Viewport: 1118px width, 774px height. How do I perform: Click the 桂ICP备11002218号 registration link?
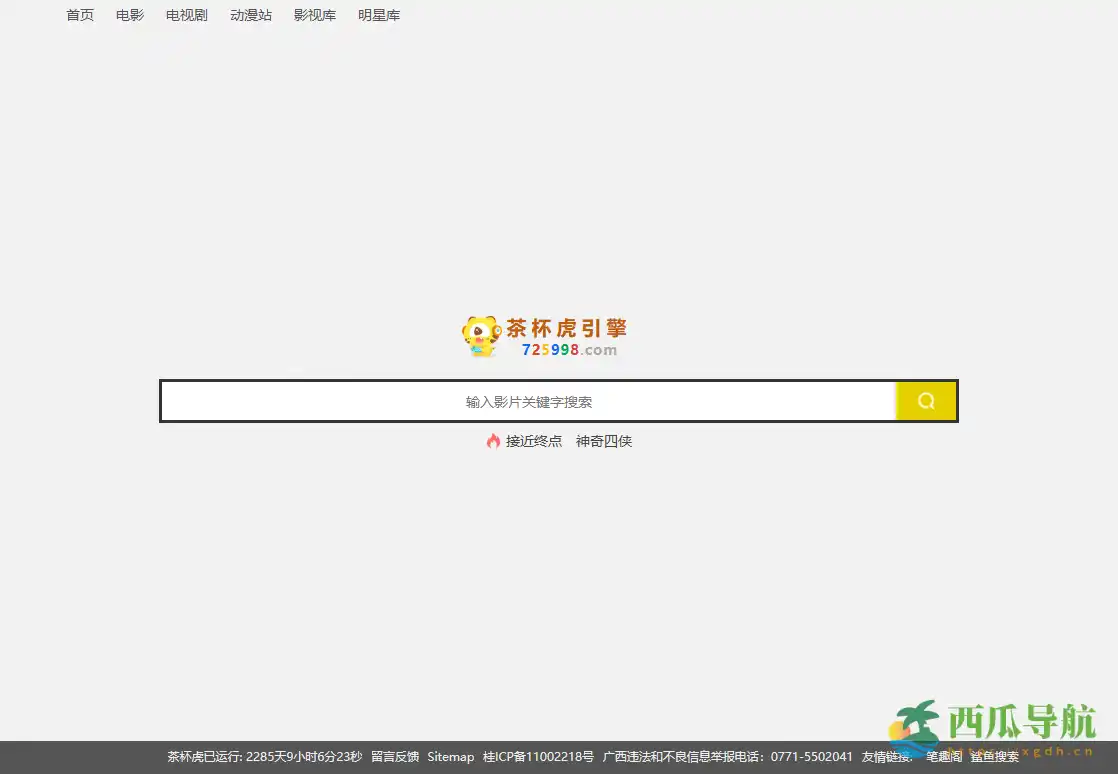[538, 757]
